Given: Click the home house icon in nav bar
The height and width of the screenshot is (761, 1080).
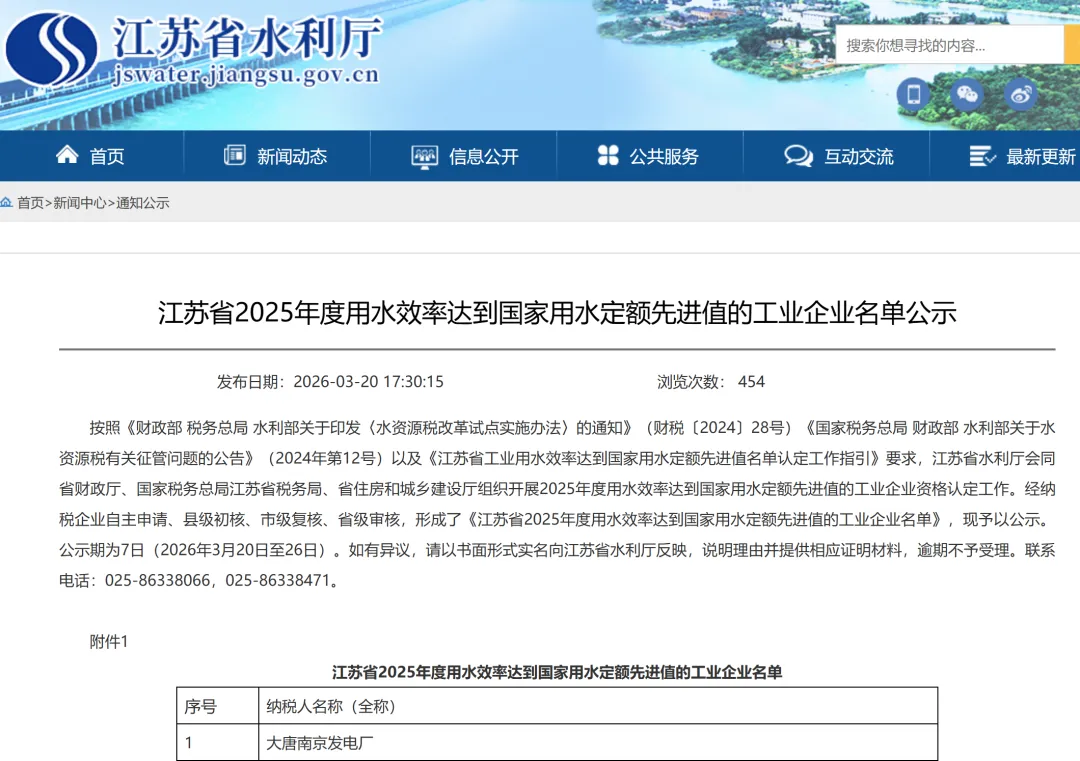Looking at the screenshot, I should 67,155.
